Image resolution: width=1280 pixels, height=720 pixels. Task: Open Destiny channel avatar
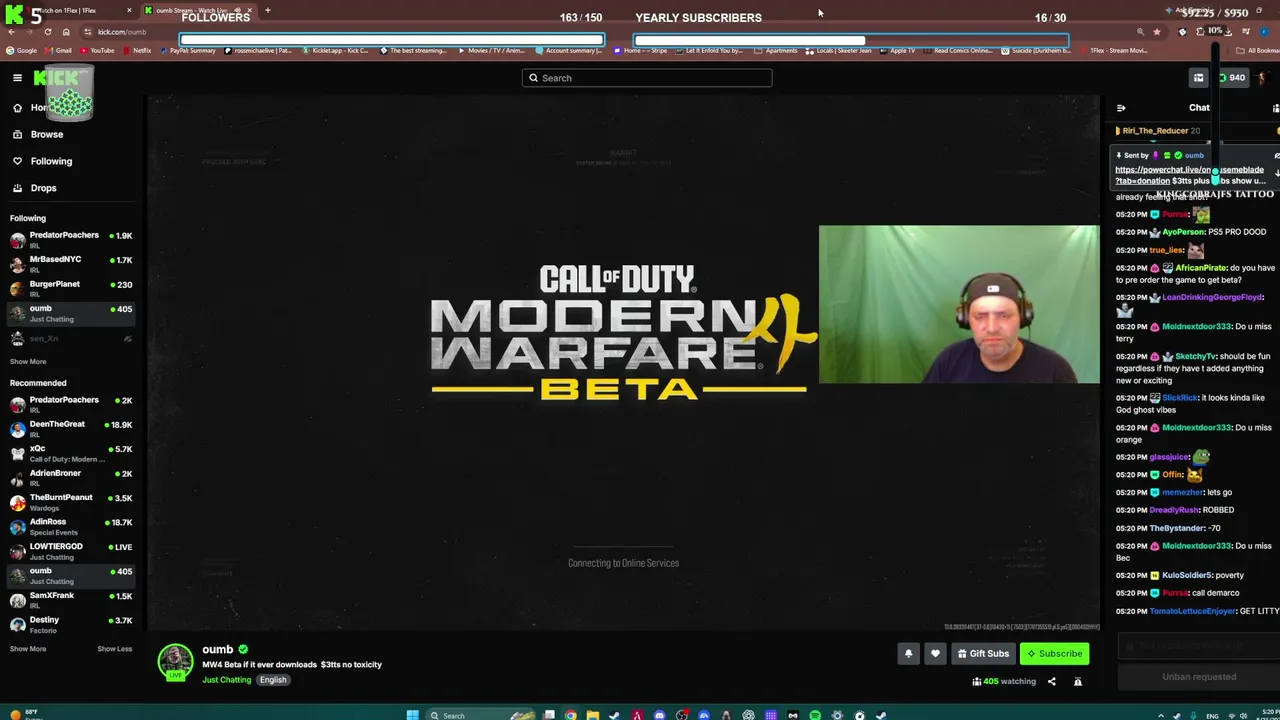click(x=17, y=625)
